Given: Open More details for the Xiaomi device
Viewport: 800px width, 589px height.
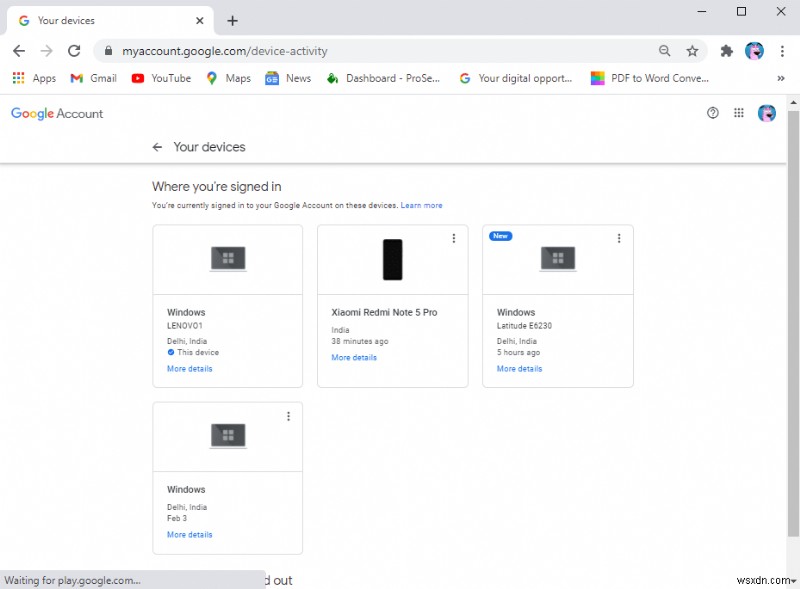Looking at the screenshot, I should pyautogui.click(x=353, y=357).
